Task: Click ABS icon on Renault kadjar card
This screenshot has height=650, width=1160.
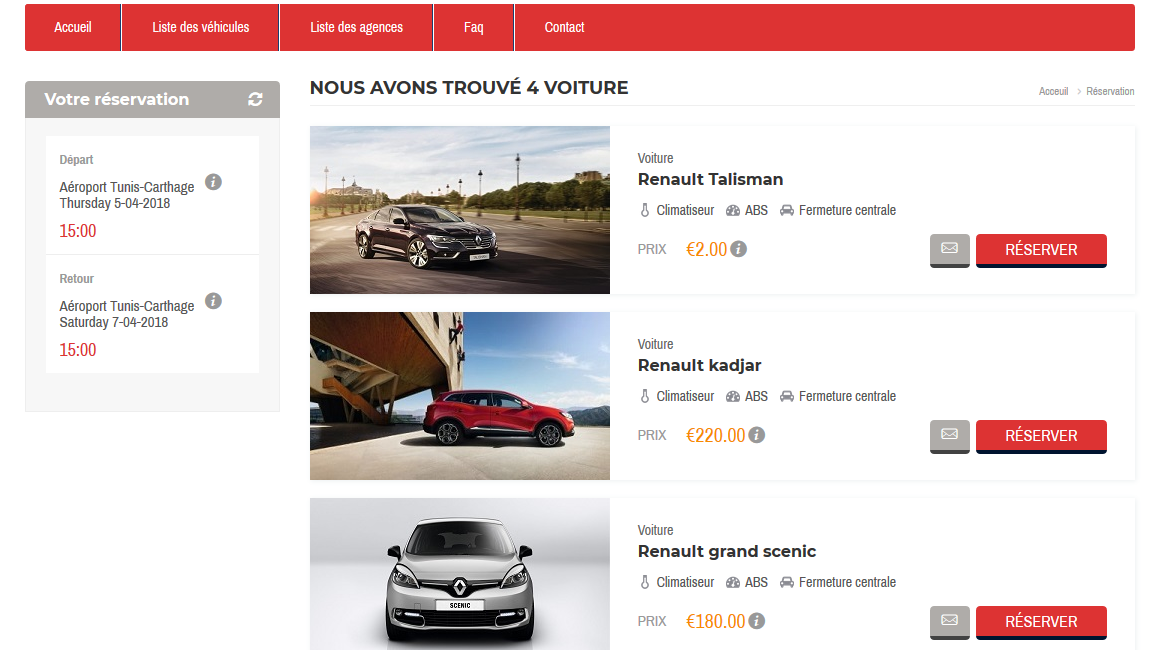Action: coord(732,396)
